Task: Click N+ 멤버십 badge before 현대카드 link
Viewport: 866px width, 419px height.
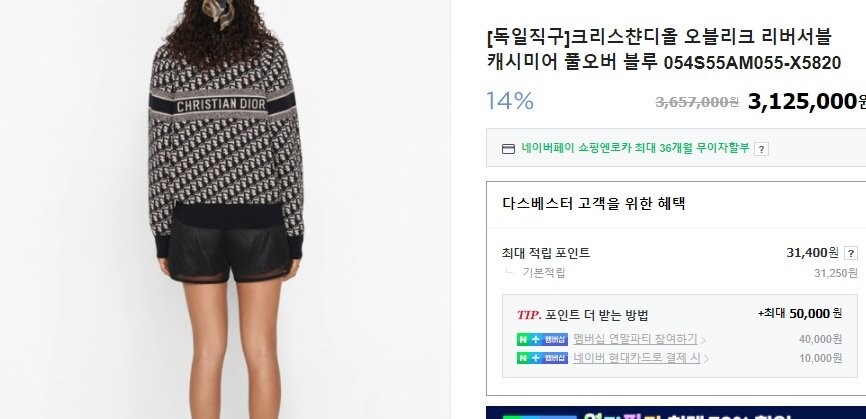Action: pyautogui.click(x=542, y=358)
